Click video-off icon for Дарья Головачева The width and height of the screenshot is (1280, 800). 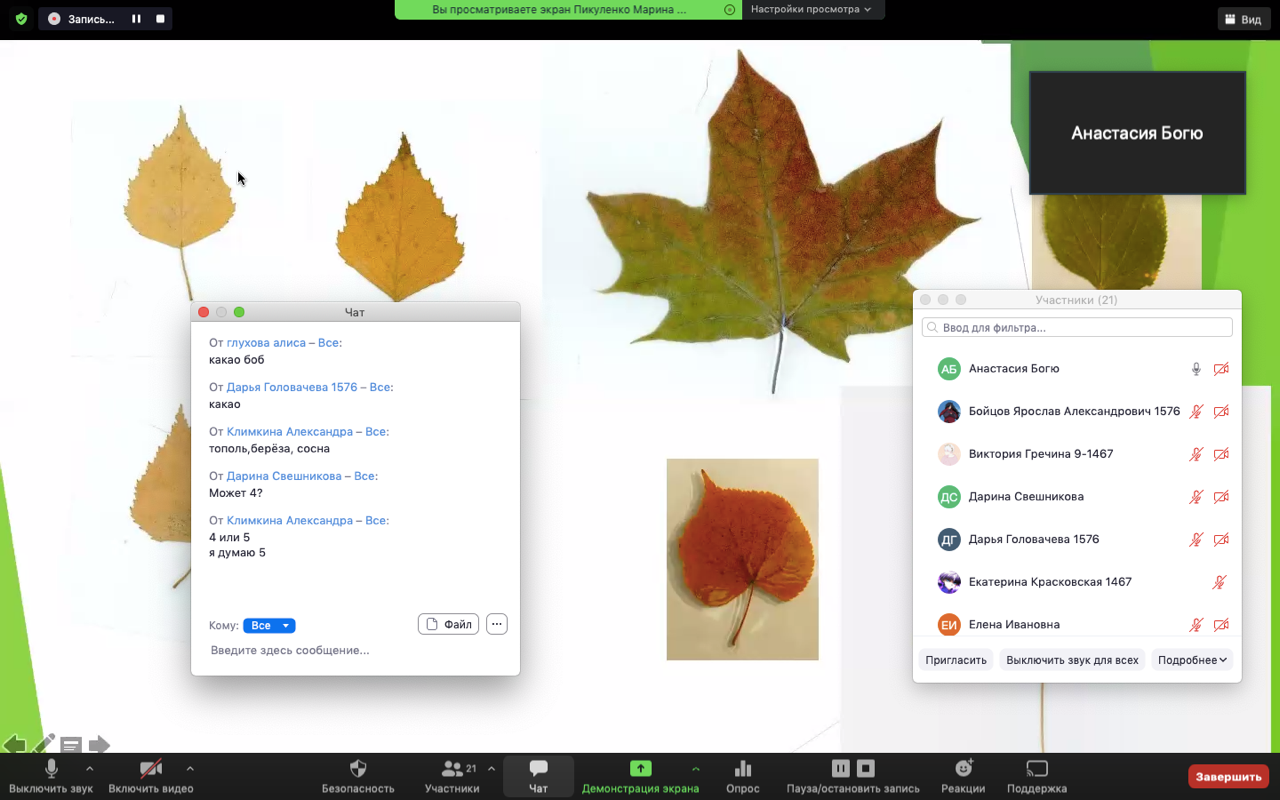[1221, 539]
